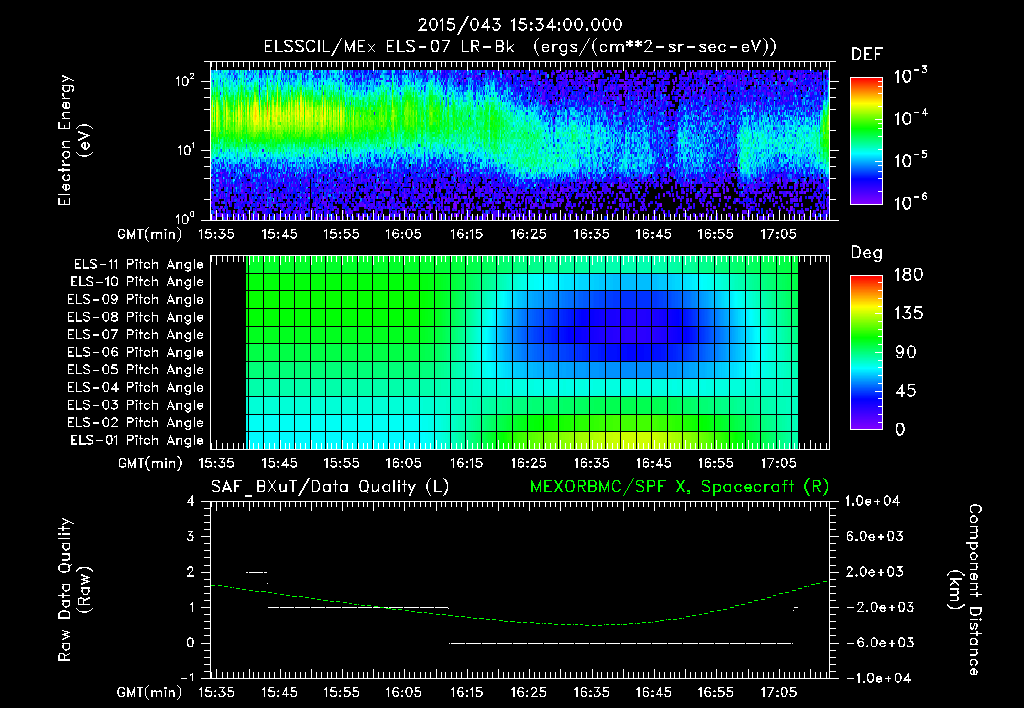Click the Component Distance (km) axis label
Screen dimensions: 1024x708
[x=964, y=590]
